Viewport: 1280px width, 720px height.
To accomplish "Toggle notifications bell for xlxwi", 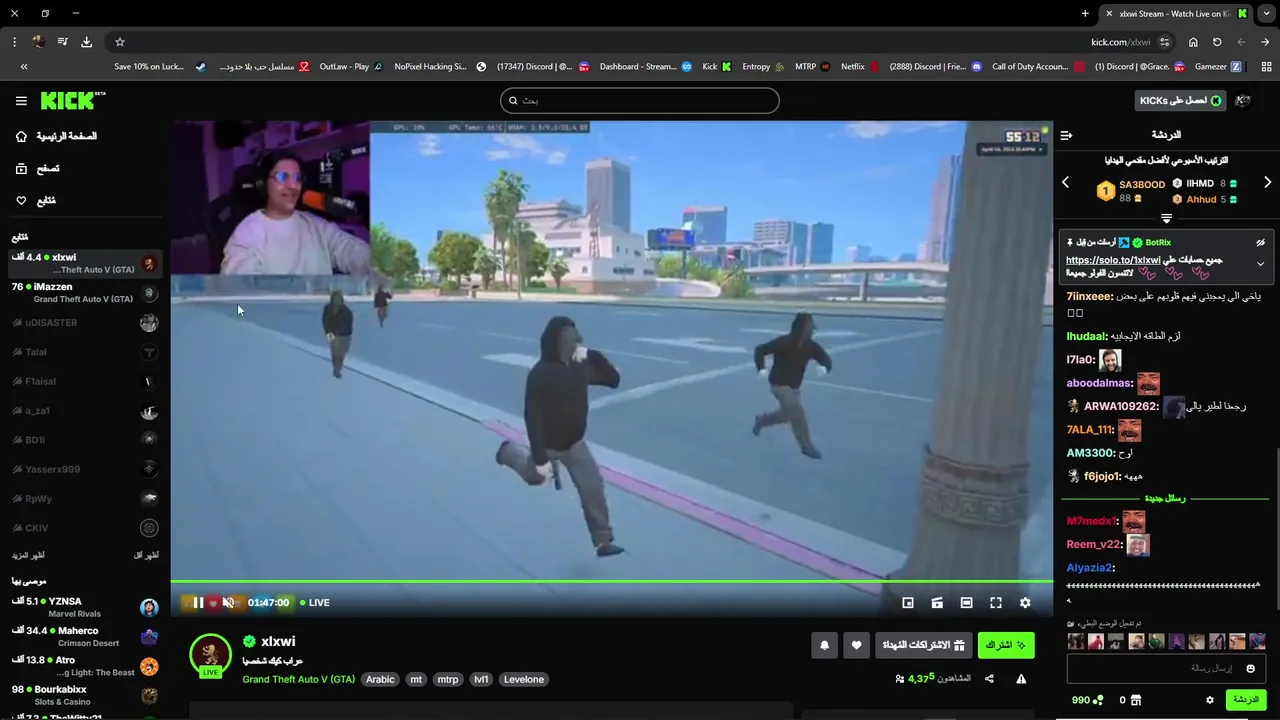I will coord(824,645).
